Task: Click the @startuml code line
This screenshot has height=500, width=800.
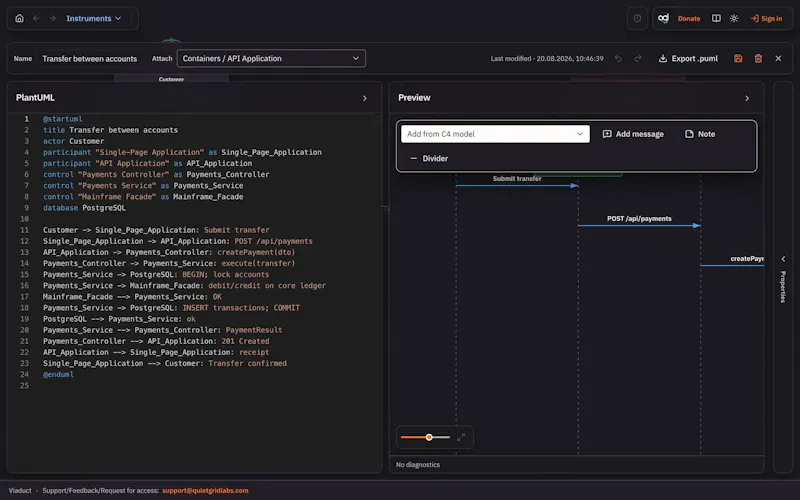Action: coord(62,119)
